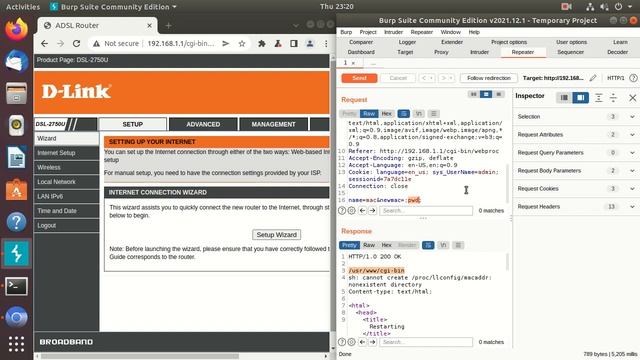Open Ubuntu Software from the dock

(x=16, y=190)
